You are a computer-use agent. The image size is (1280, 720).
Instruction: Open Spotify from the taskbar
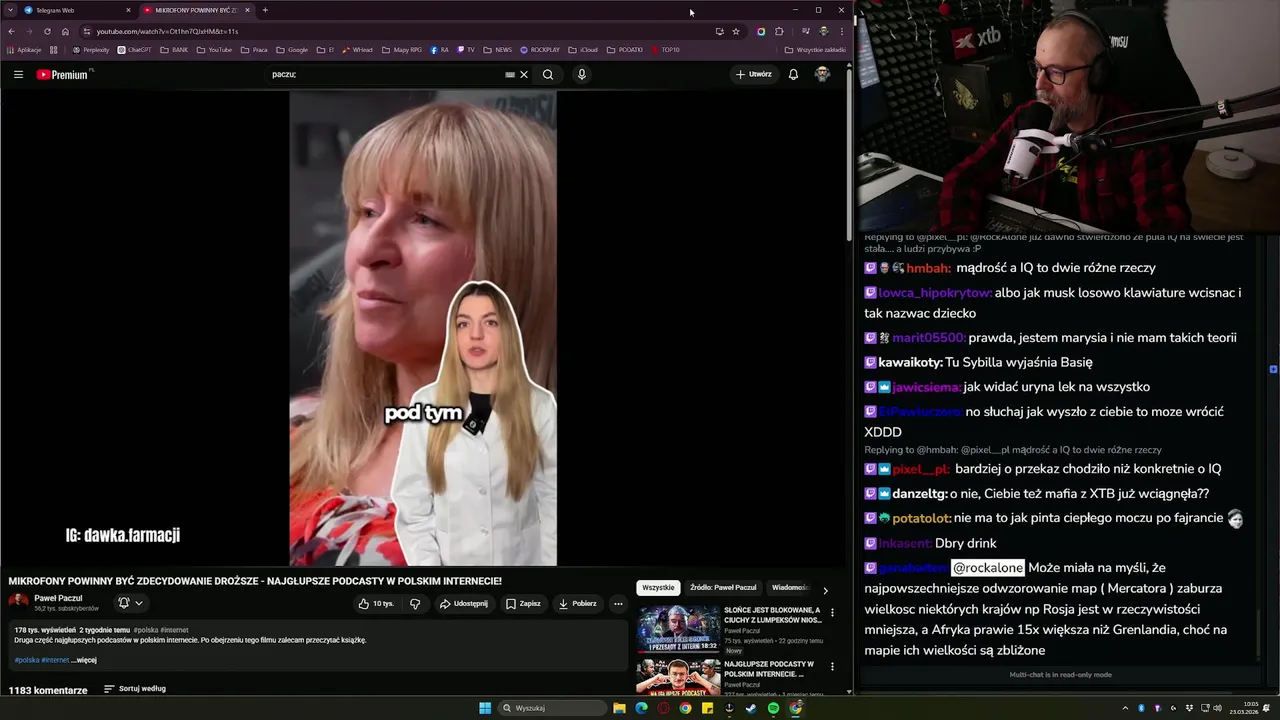tap(773, 708)
